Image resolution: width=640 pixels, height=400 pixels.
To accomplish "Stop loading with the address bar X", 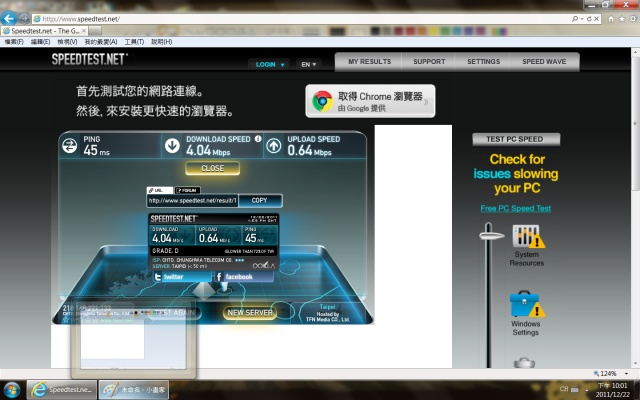I will pyautogui.click(x=596, y=19).
